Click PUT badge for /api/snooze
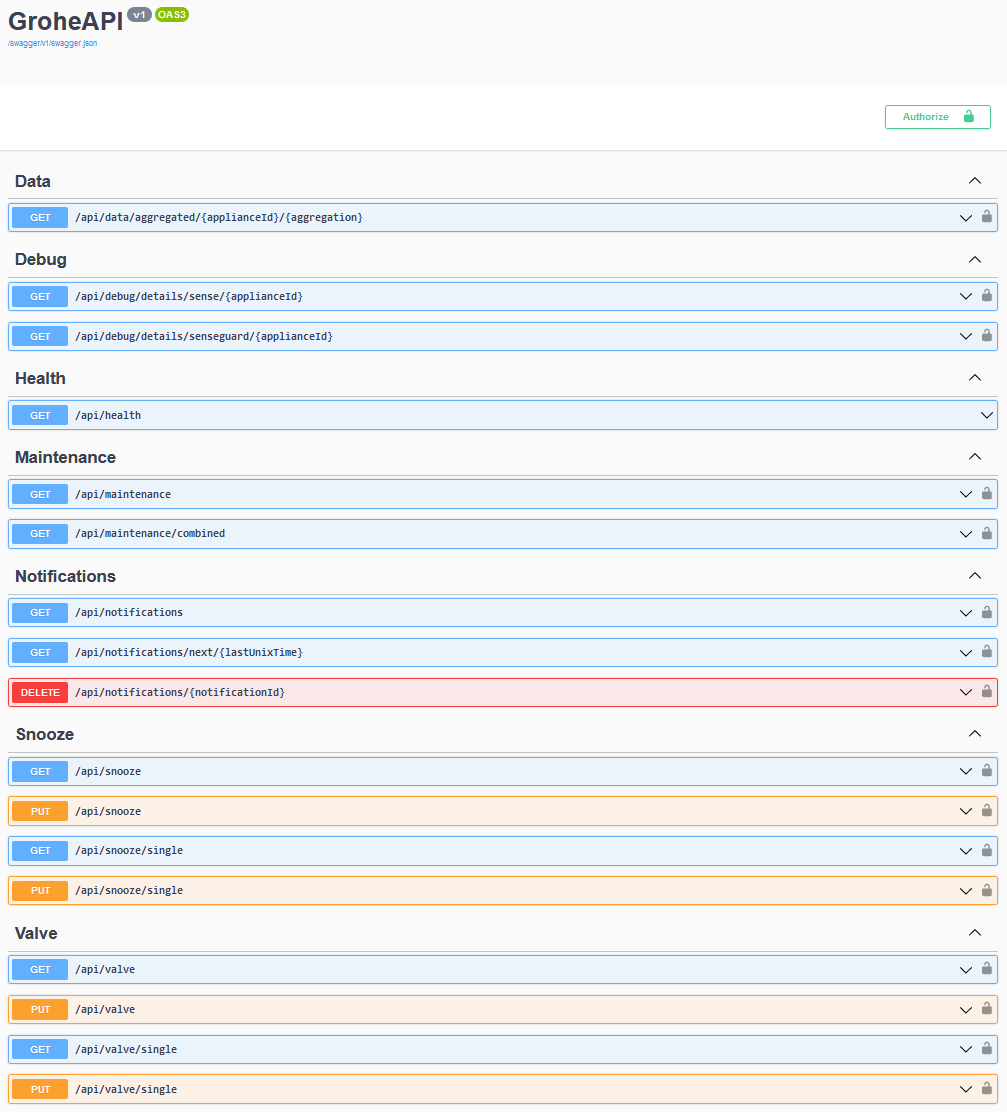The image size is (1007, 1112). tap(40, 811)
